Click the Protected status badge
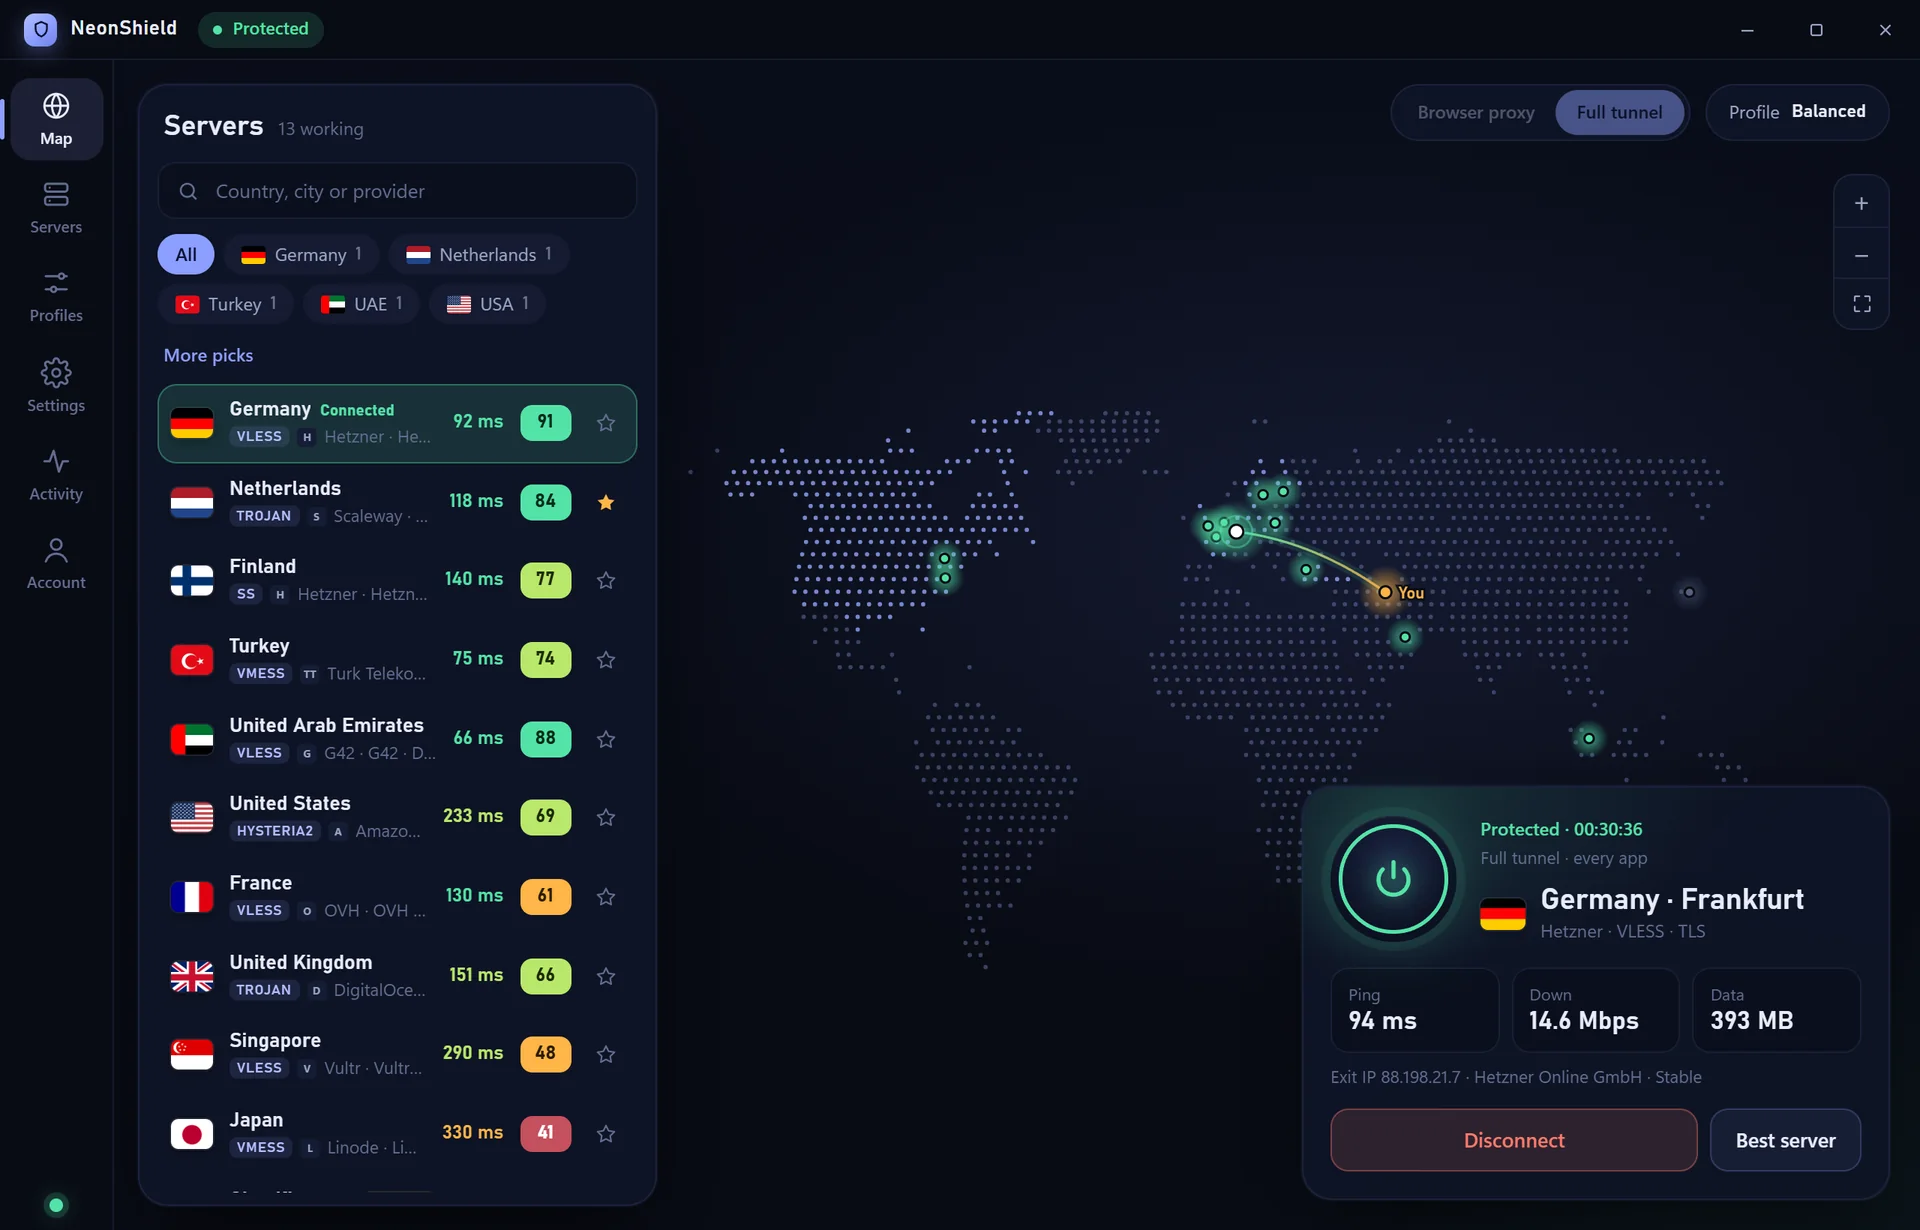The width and height of the screenshot is (1920, 1230). click(x=261, y=29)
